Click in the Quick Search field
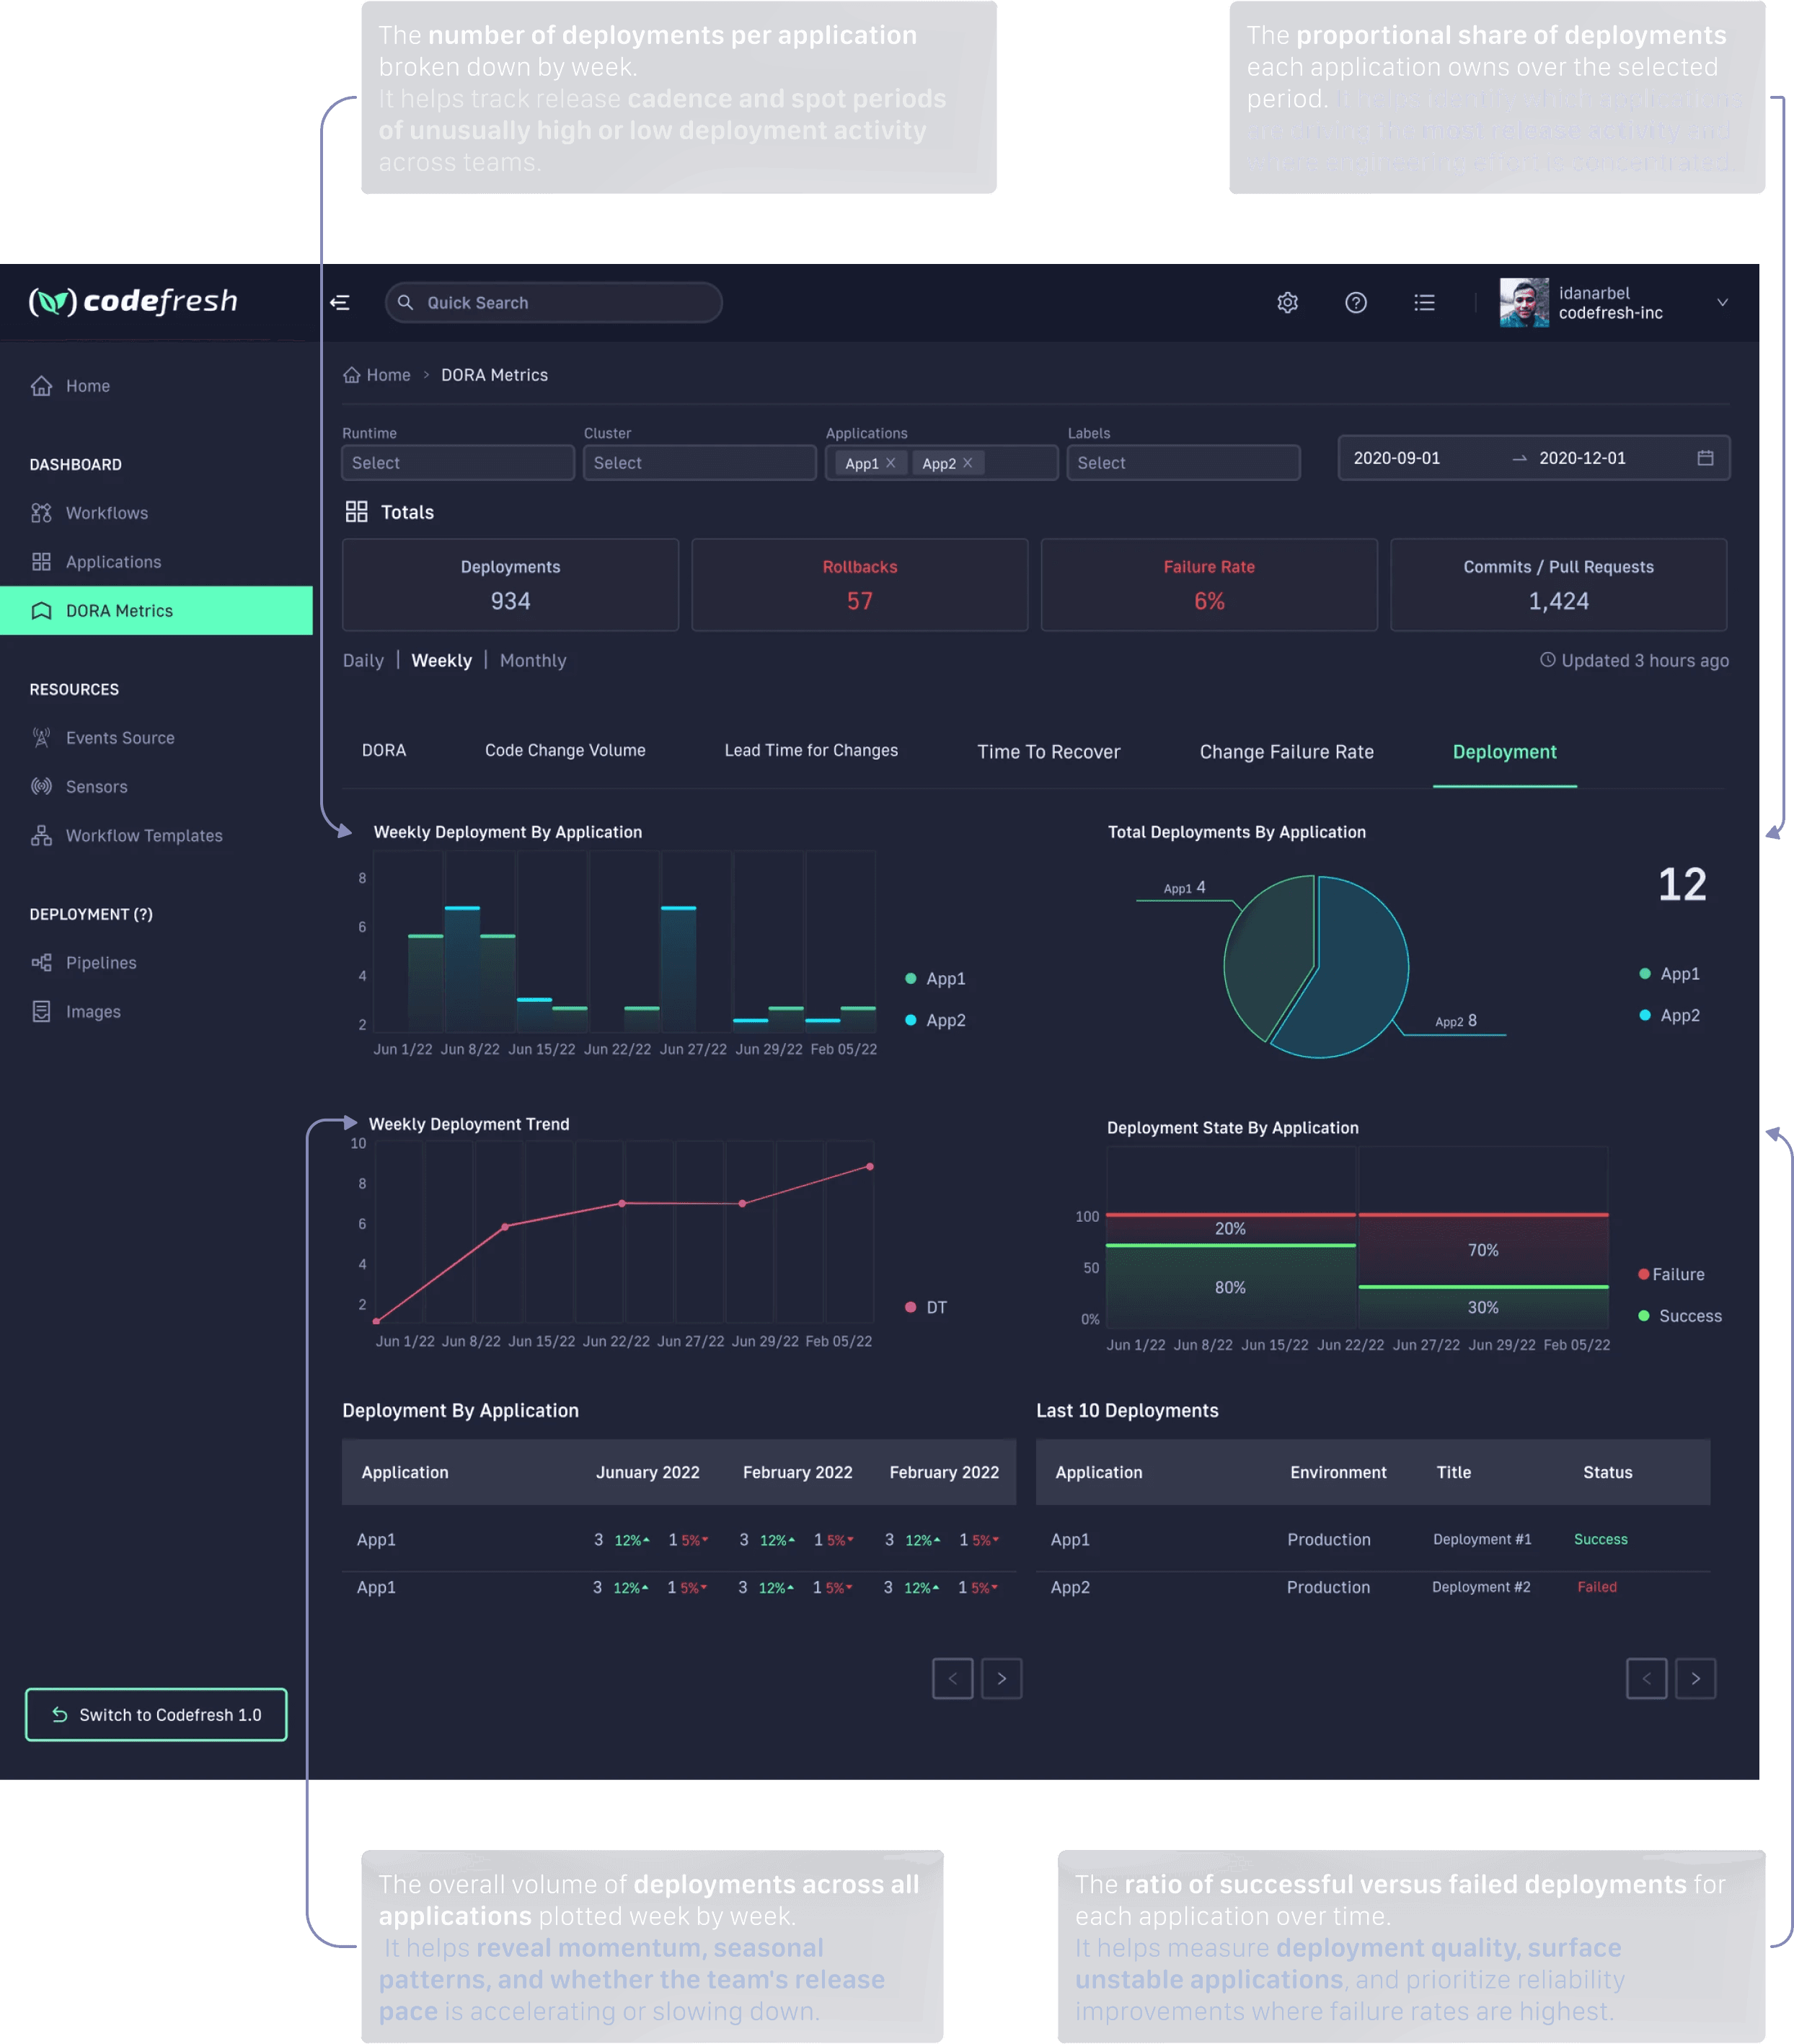This screenshot has height=2044, width=1794. click(x=553, y=303)
